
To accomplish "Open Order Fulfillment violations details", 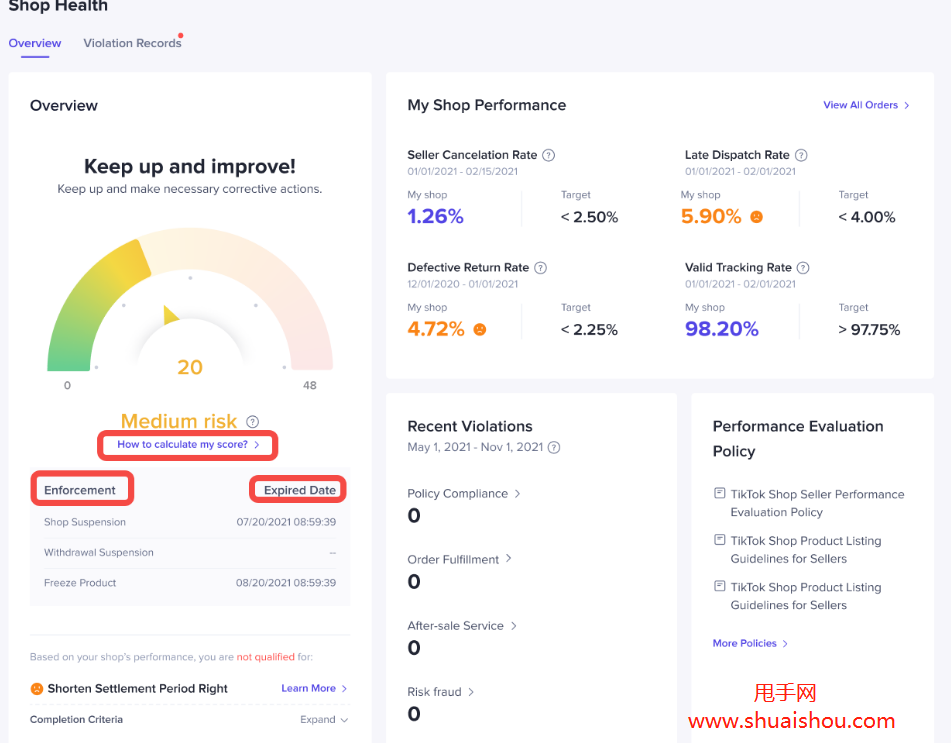I will point(459,560).
